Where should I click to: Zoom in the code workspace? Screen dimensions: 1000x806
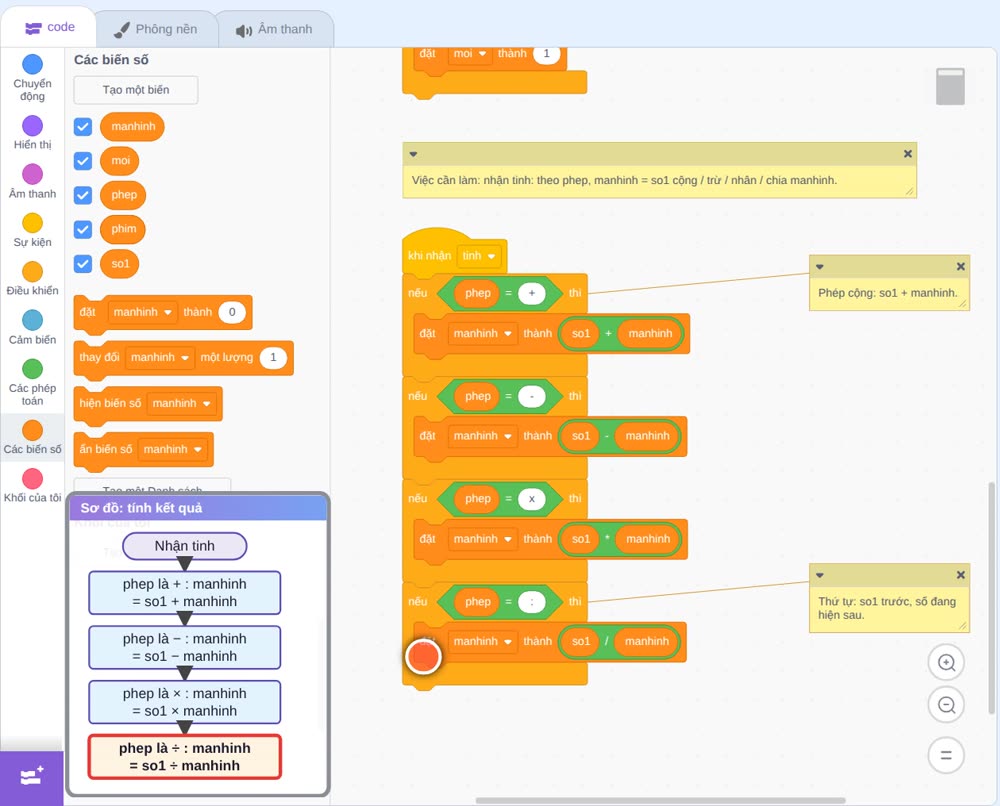[946, 663]
